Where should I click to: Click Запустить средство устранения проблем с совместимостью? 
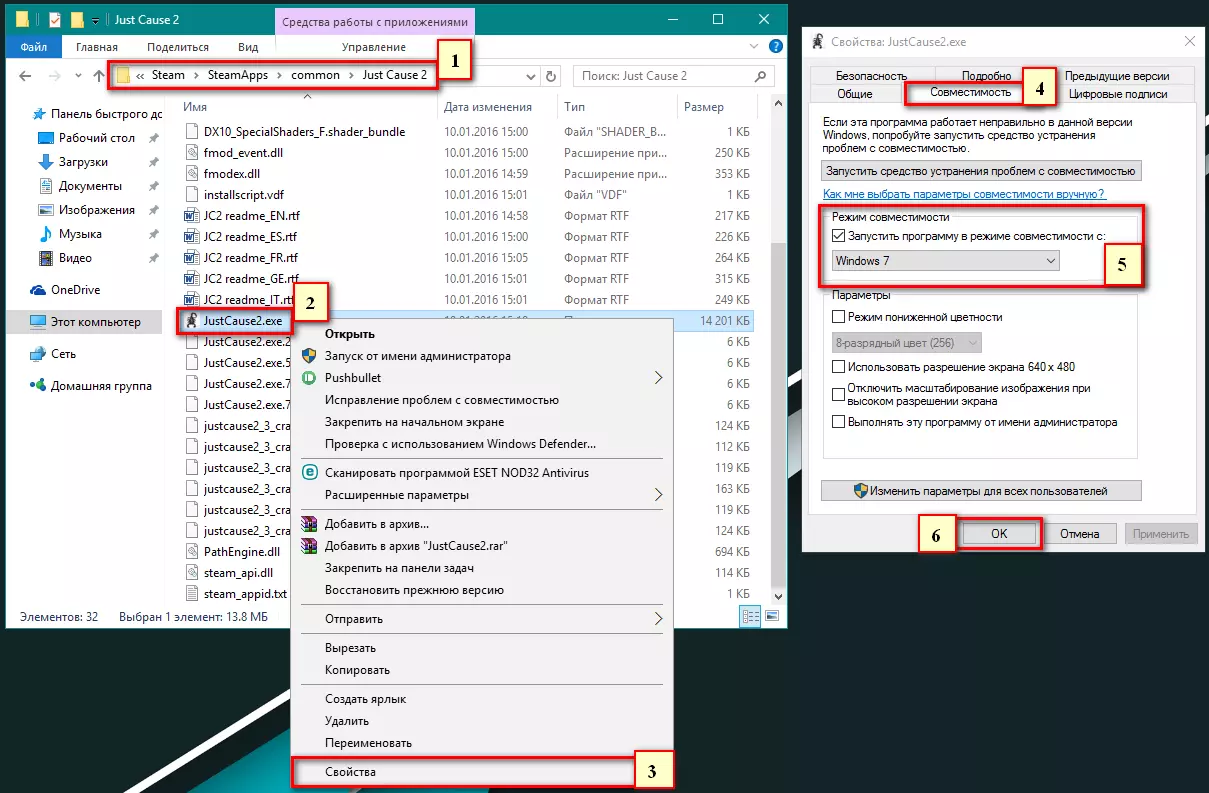981,171
